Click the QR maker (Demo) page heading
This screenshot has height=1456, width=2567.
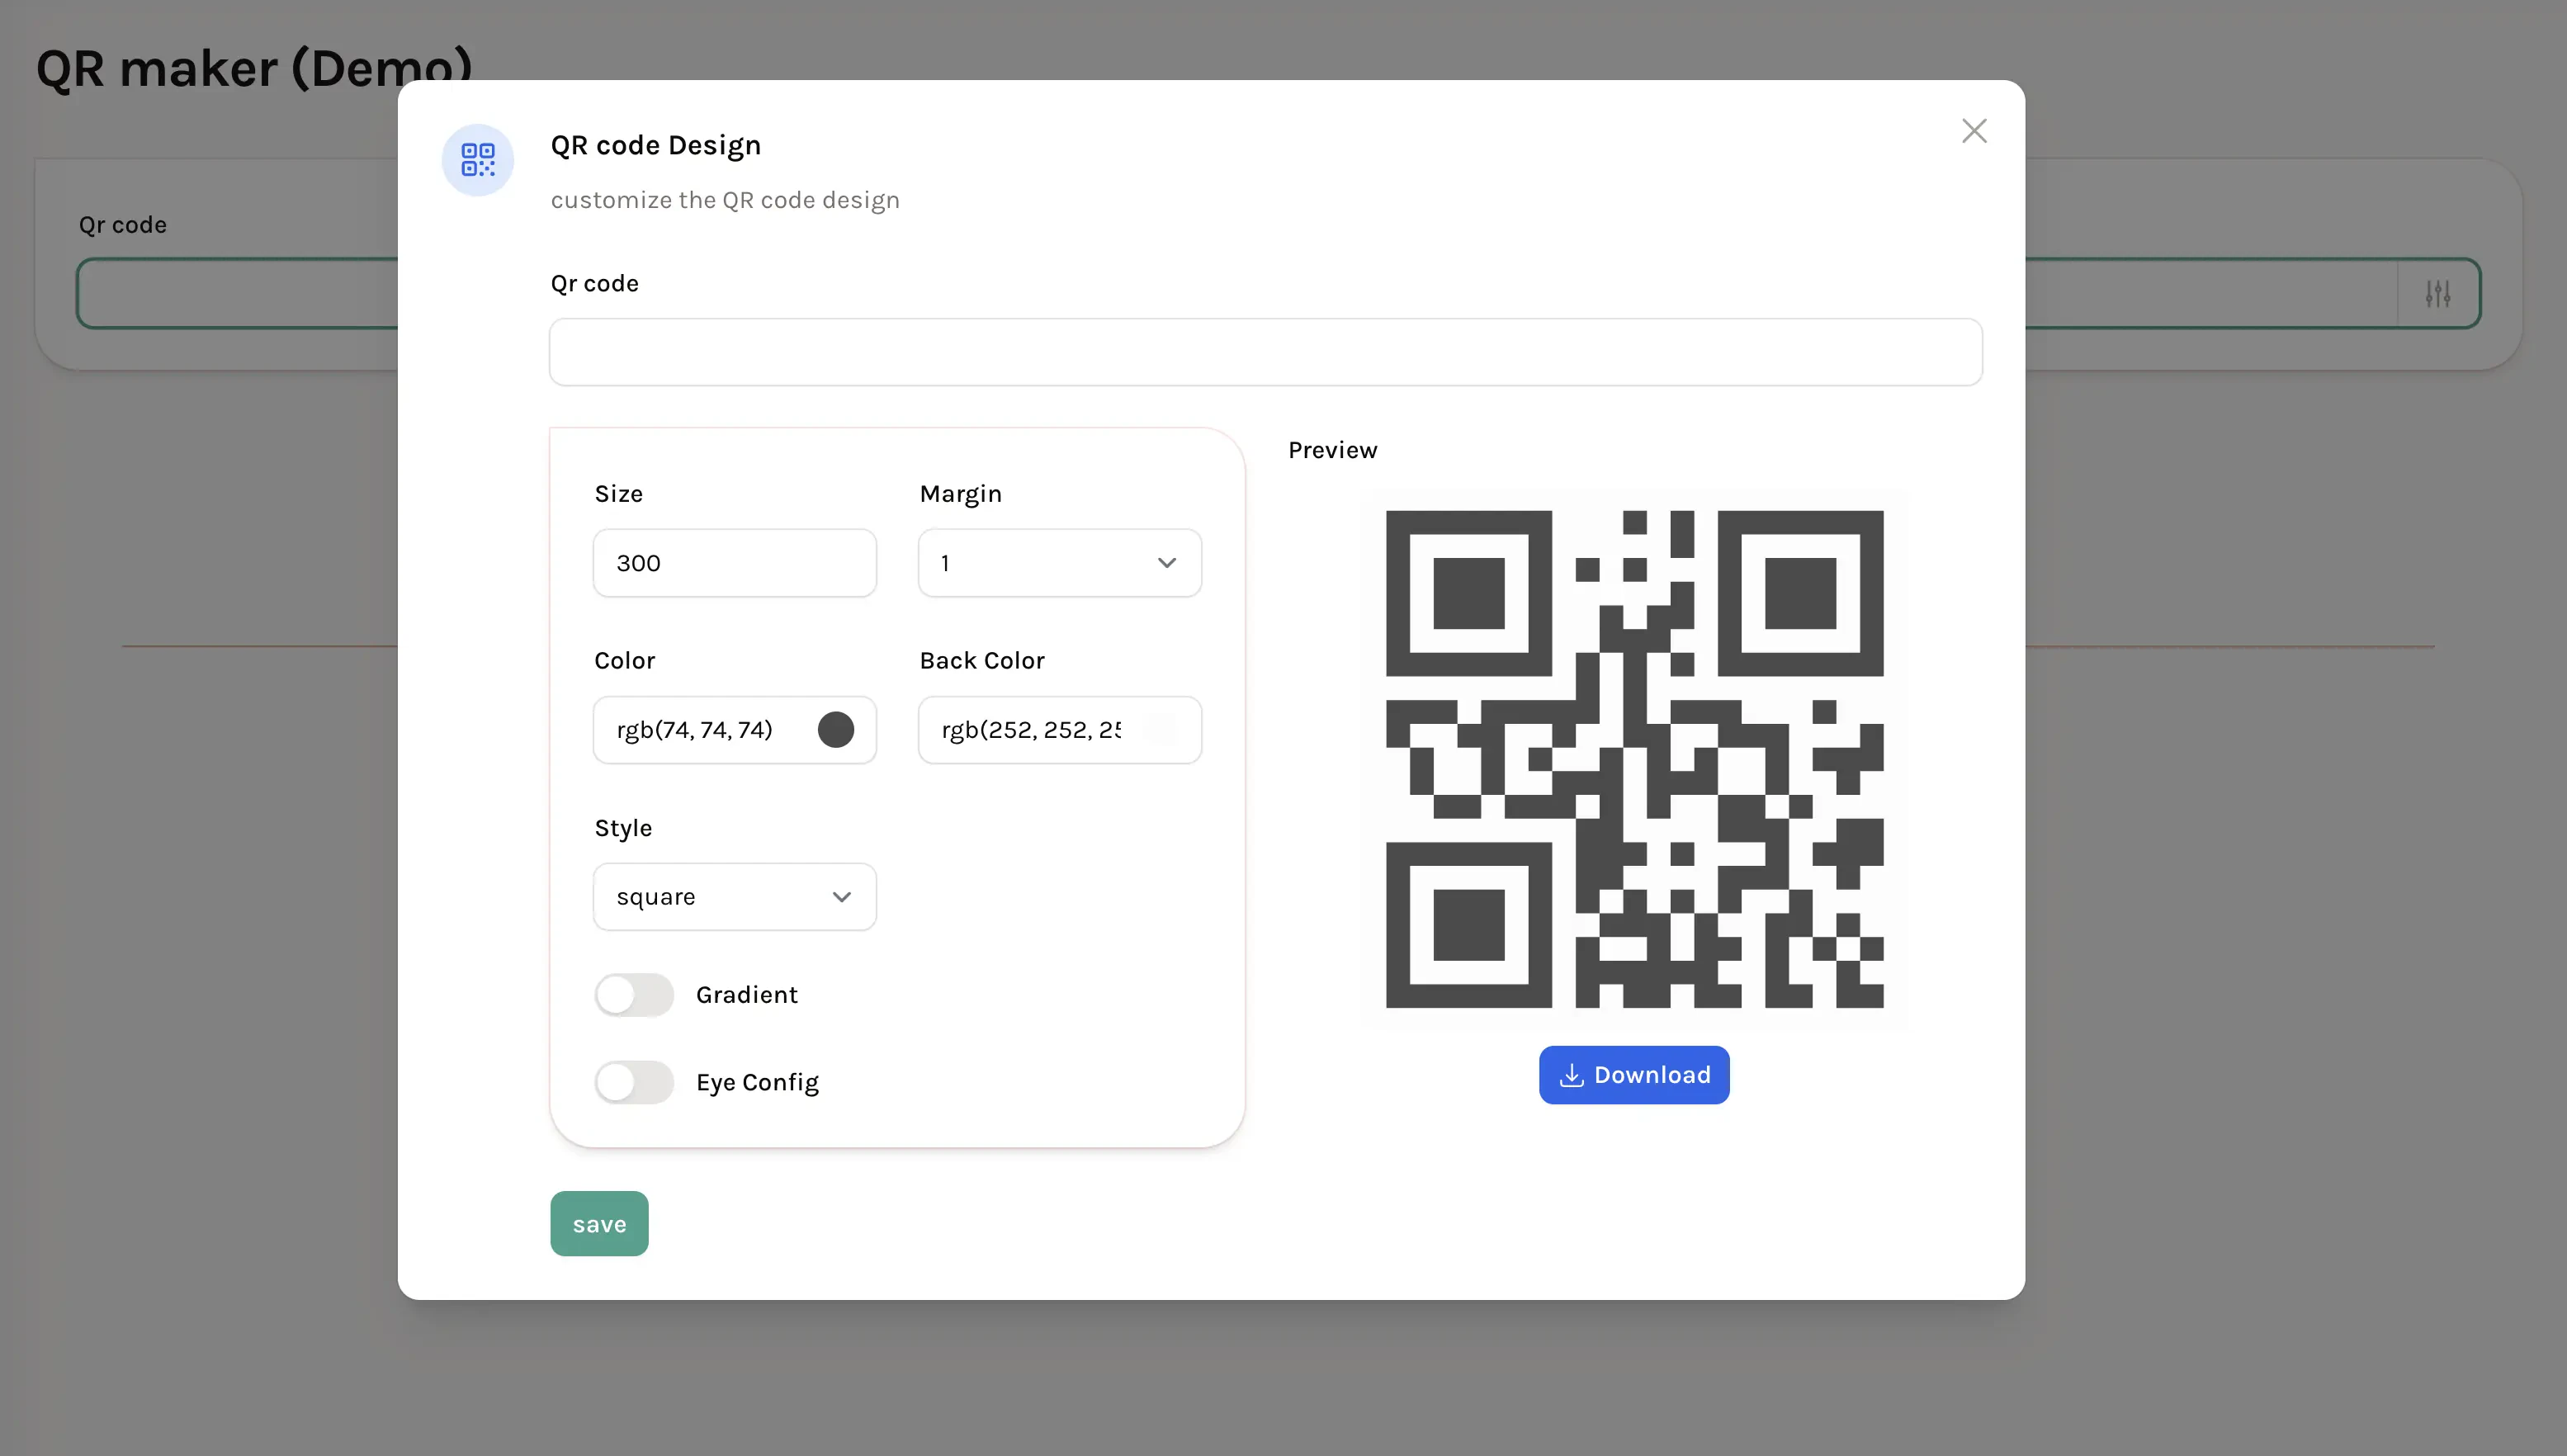coord(254,68)
